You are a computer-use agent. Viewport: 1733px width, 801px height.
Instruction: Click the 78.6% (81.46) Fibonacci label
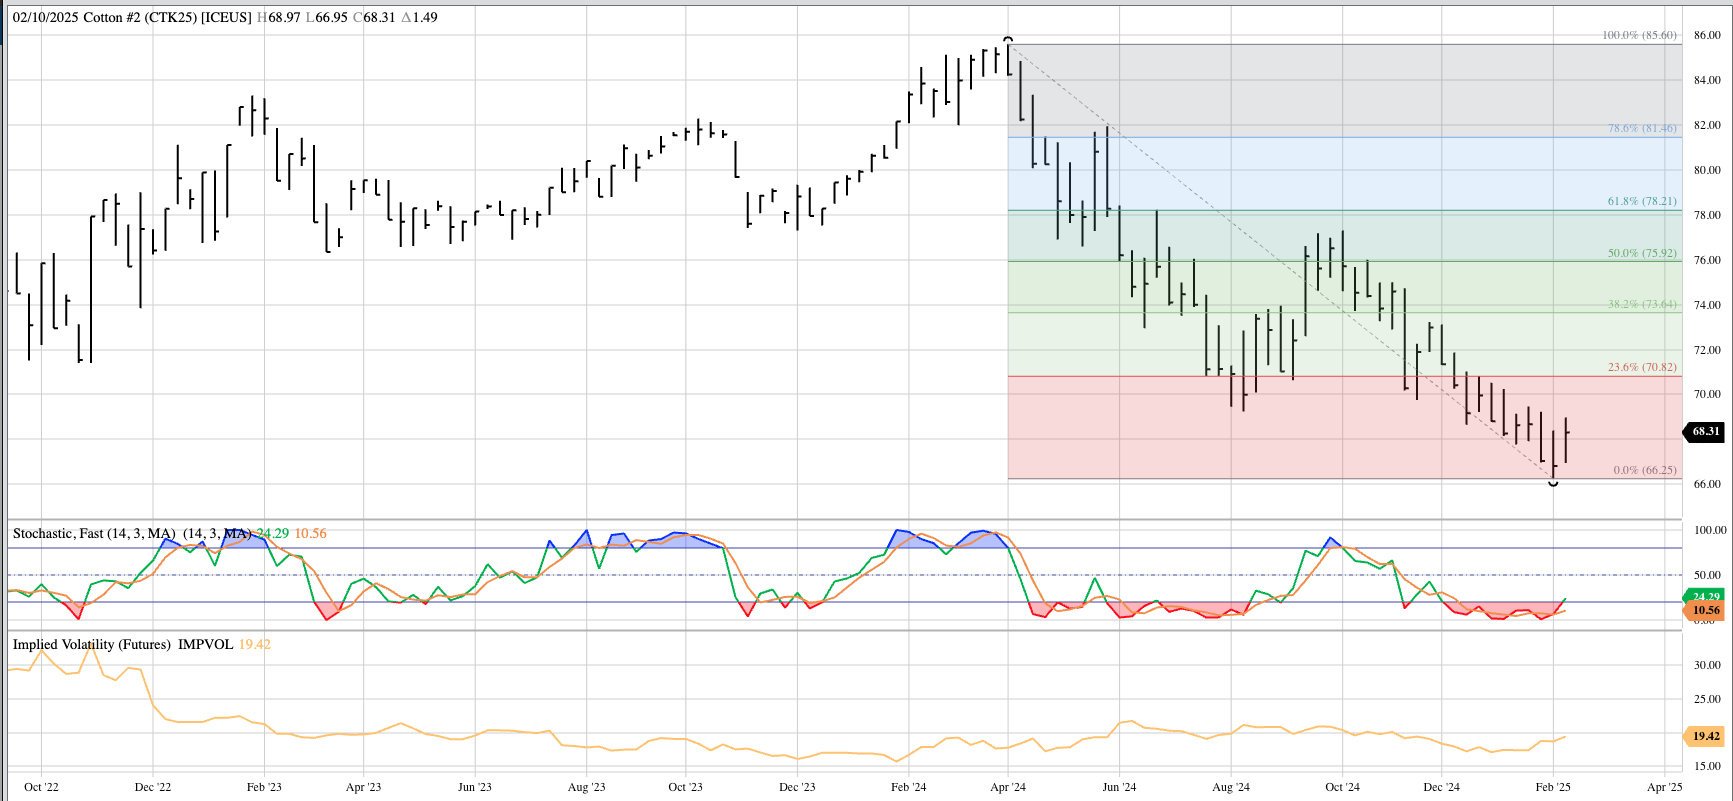coord(1642,128)
